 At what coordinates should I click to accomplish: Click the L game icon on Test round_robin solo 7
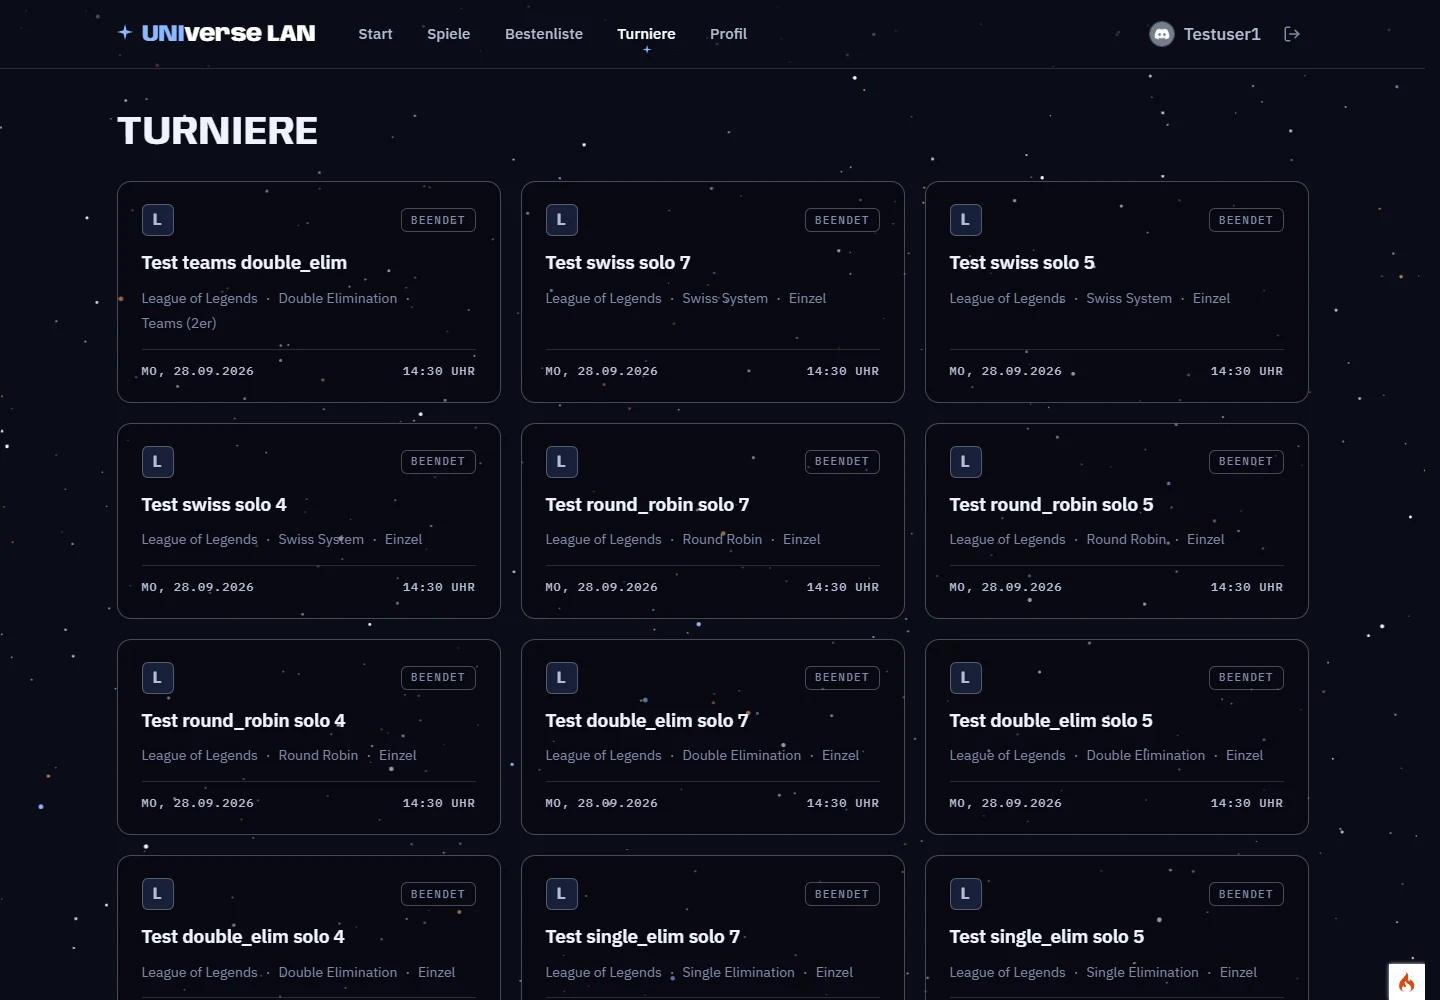[x=562, y=462]
